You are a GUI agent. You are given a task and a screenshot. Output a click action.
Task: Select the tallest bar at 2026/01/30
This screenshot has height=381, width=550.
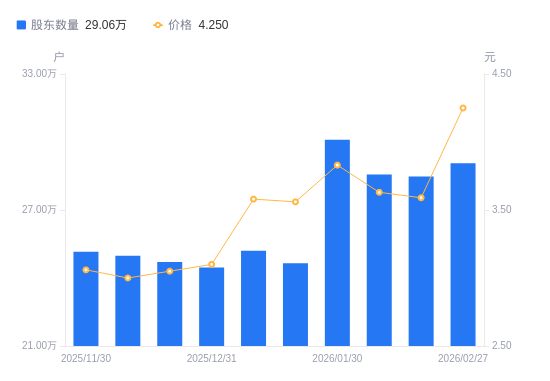click(337, 243)
